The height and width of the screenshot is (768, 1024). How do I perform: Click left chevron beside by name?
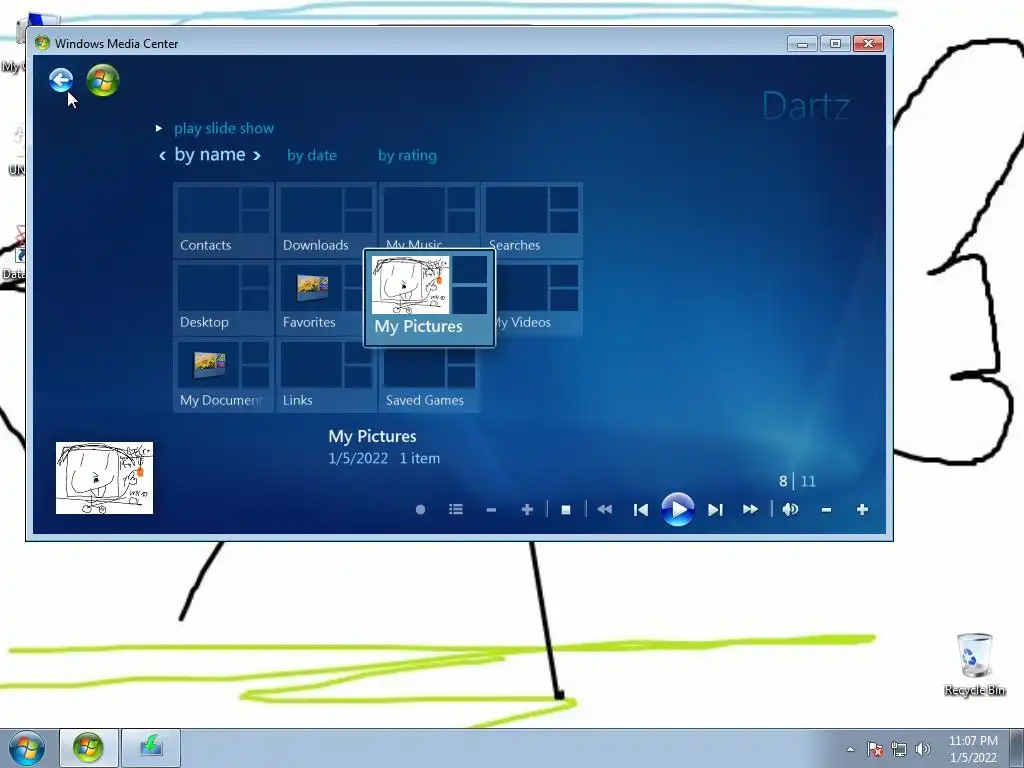[x=162, y=155]
